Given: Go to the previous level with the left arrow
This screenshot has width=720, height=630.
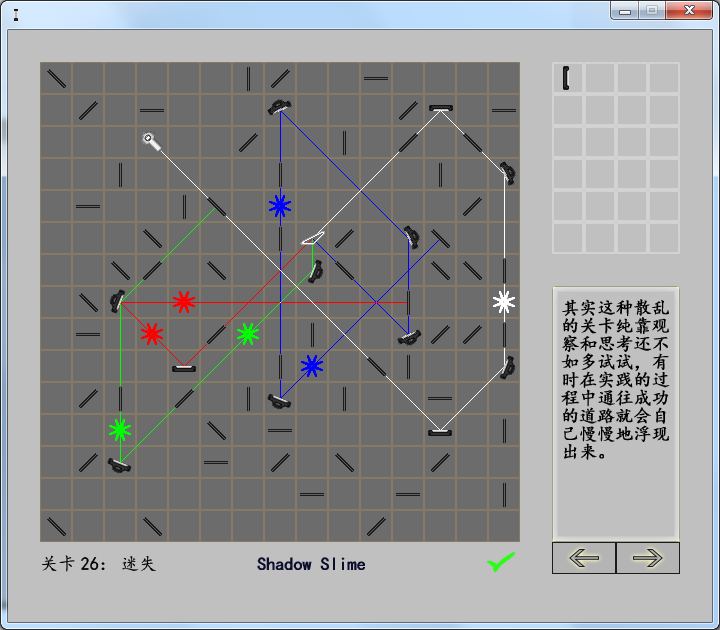Looking at the screenshot, I should (x=584, y=558).
